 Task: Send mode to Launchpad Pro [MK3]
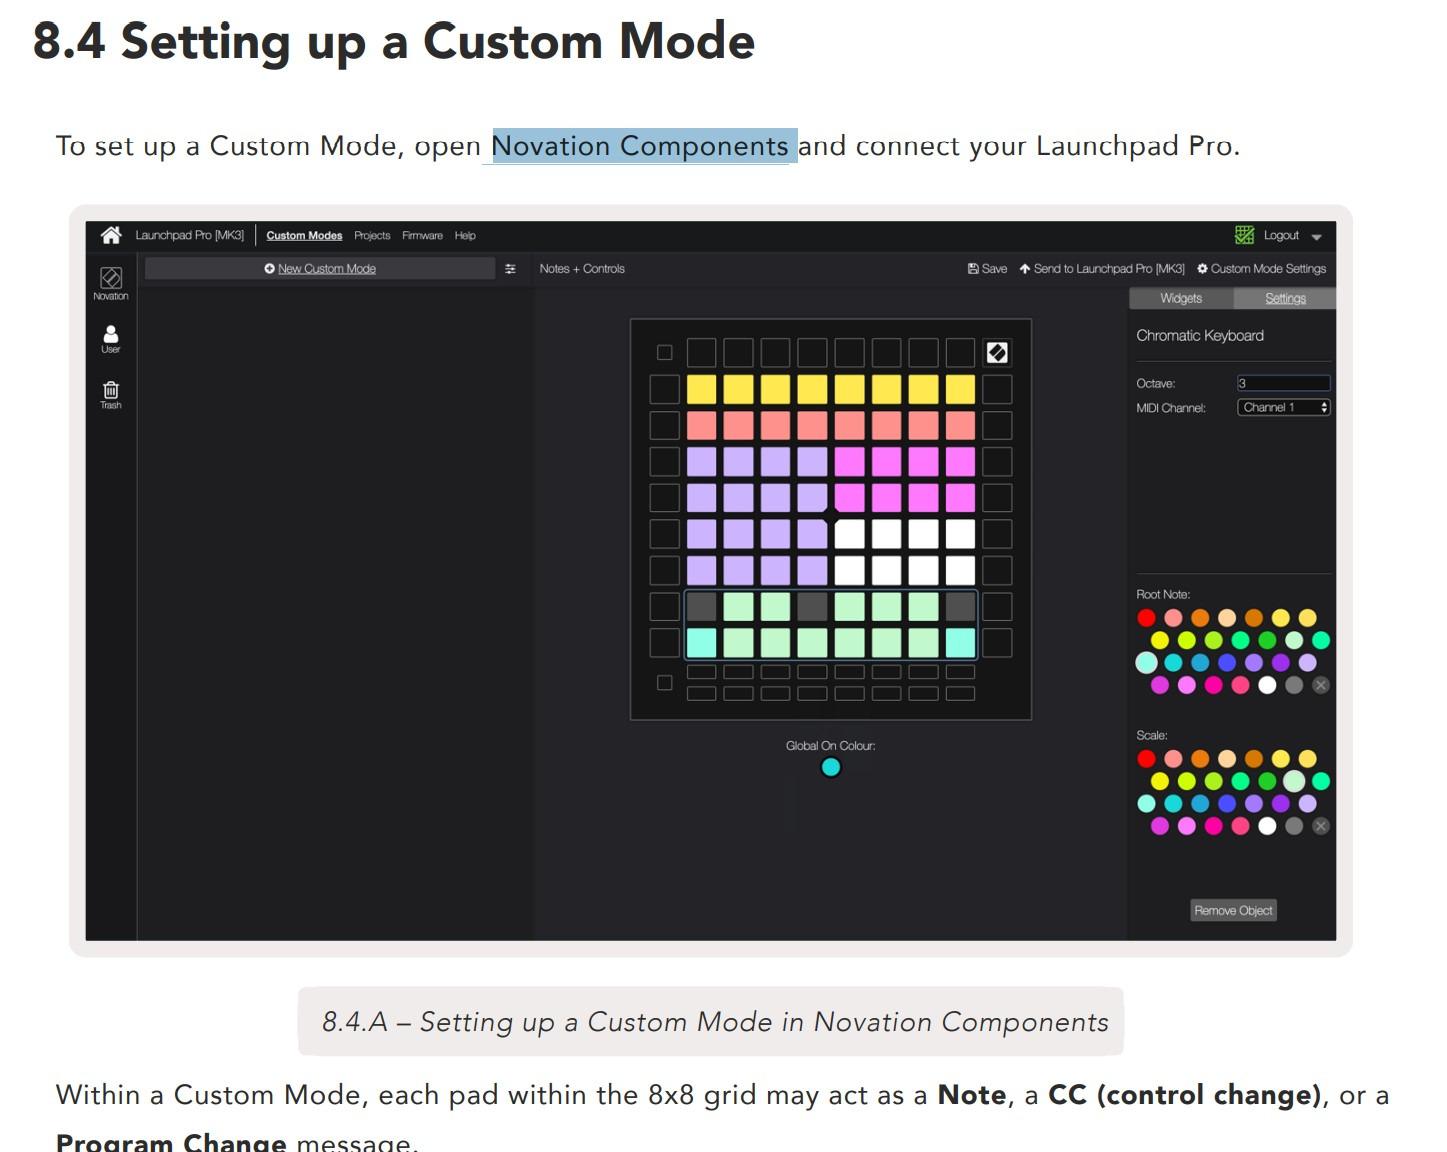(x=1102, y=269)
